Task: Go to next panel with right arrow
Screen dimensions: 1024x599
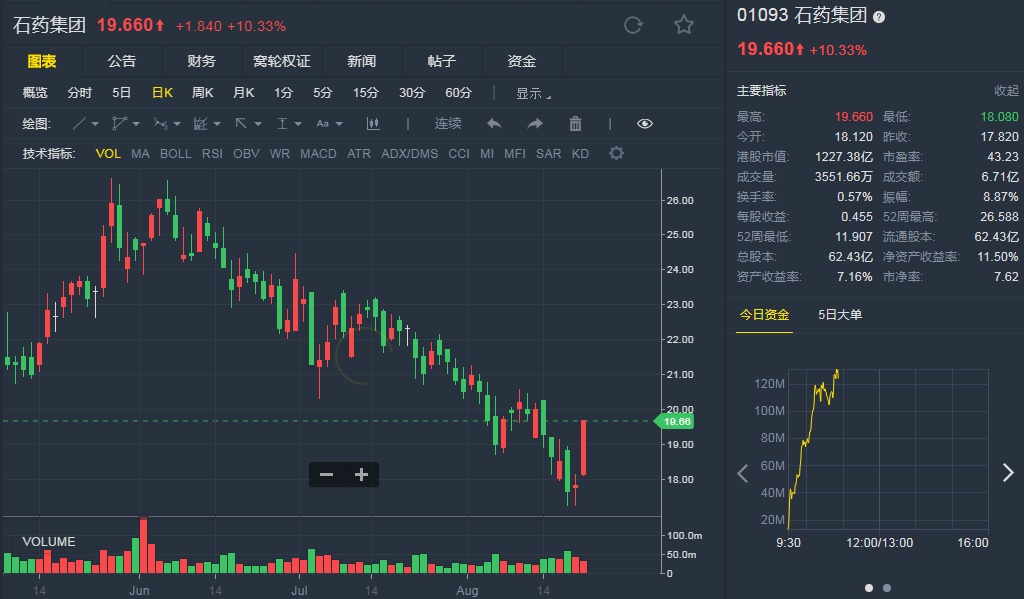Action: (x=1007, y=473)
